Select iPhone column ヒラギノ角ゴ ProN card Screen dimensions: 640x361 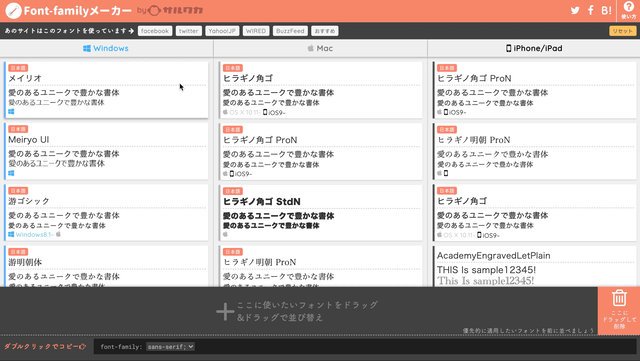pos(535,90)
